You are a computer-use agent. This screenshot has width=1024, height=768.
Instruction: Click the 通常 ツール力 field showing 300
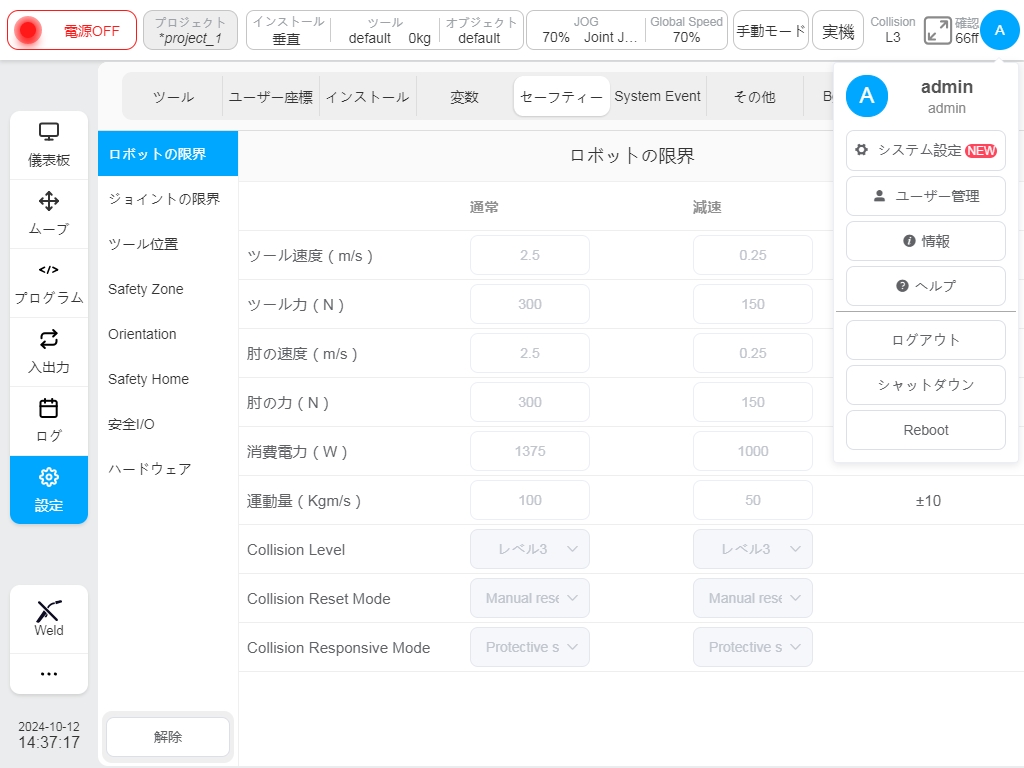point(530,304)
